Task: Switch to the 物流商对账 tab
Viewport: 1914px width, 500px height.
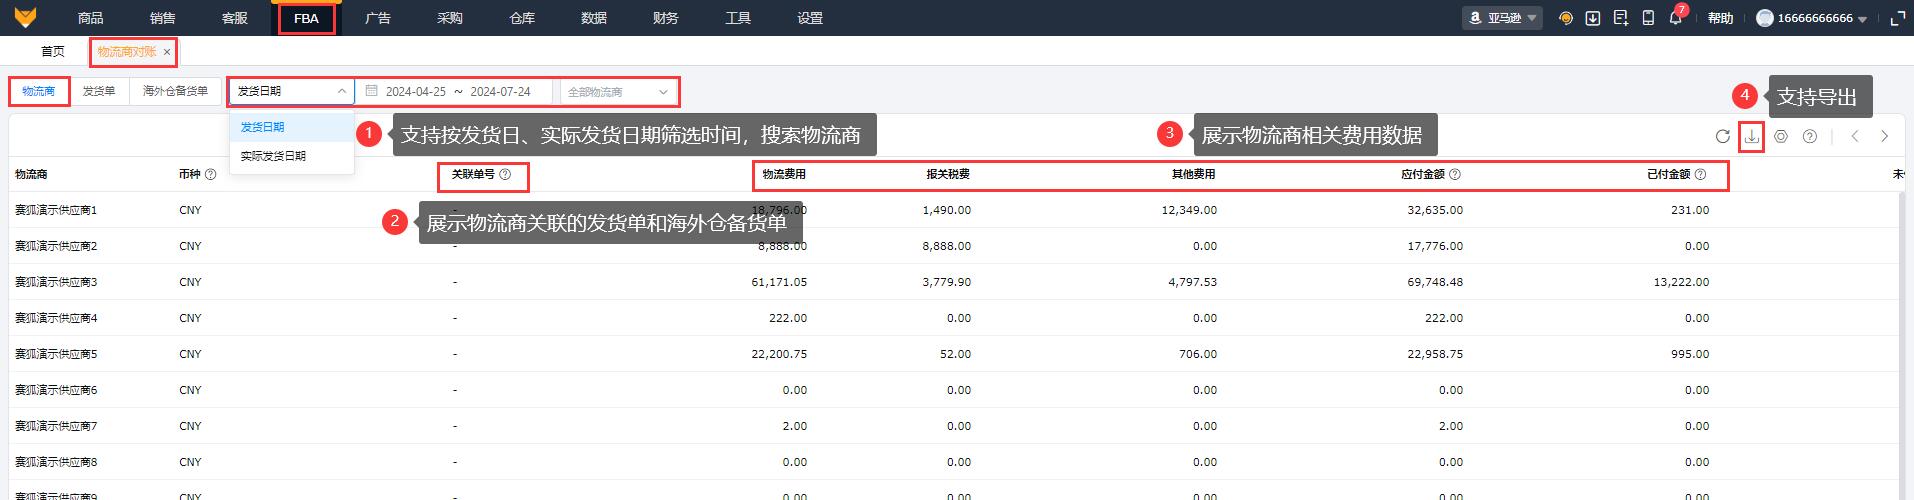Action: 127,52
